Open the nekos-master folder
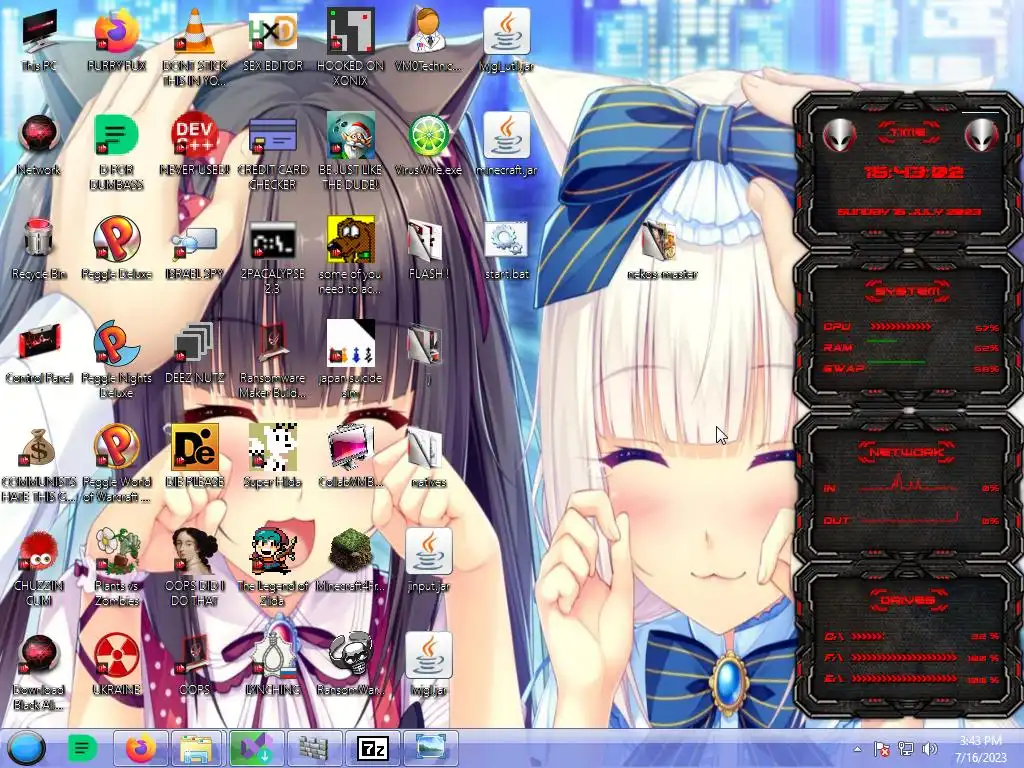The height and width of the screenshot is (768, 1024). [x=662, y=249]
